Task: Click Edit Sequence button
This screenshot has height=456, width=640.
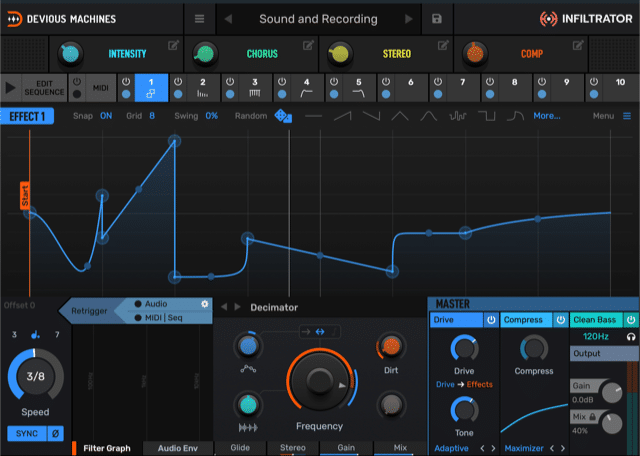Action: point(44,88)
